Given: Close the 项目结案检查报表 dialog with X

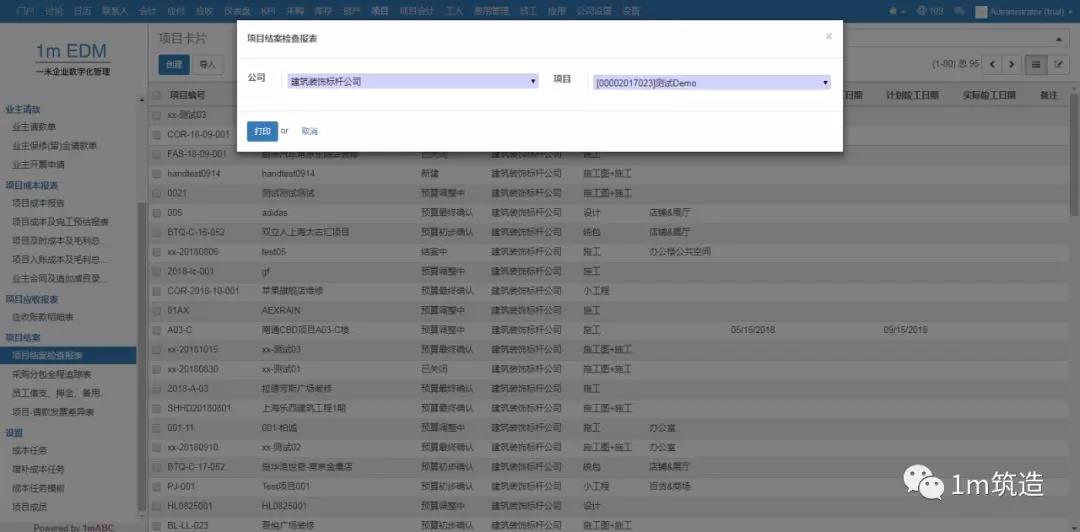Looking at the screenshot, I should click(x=828, y=37).
